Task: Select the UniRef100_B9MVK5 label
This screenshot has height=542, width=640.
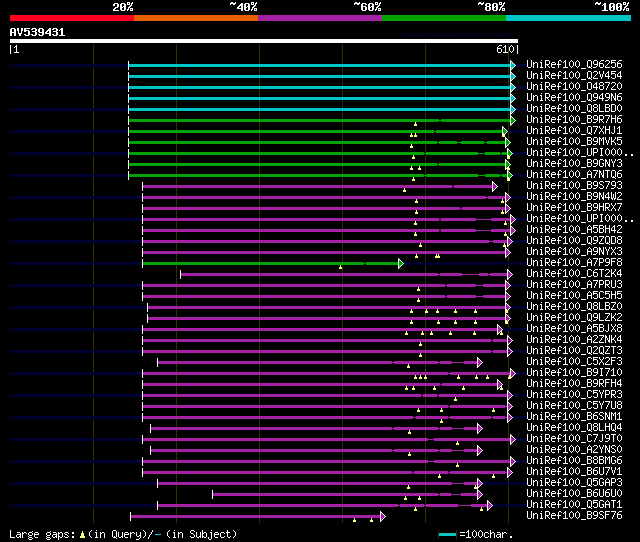Action: click(574, 141)
